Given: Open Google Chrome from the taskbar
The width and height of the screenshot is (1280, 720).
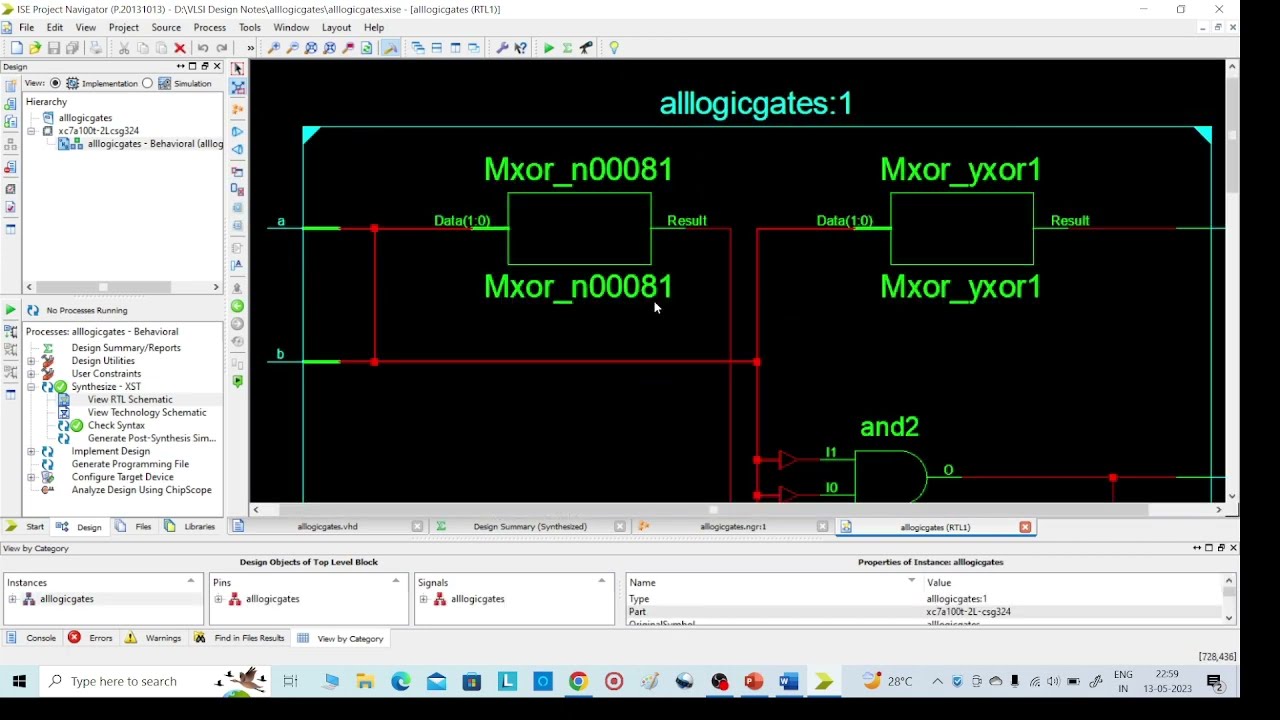Looking at the screenshot, I should [578, 681].
